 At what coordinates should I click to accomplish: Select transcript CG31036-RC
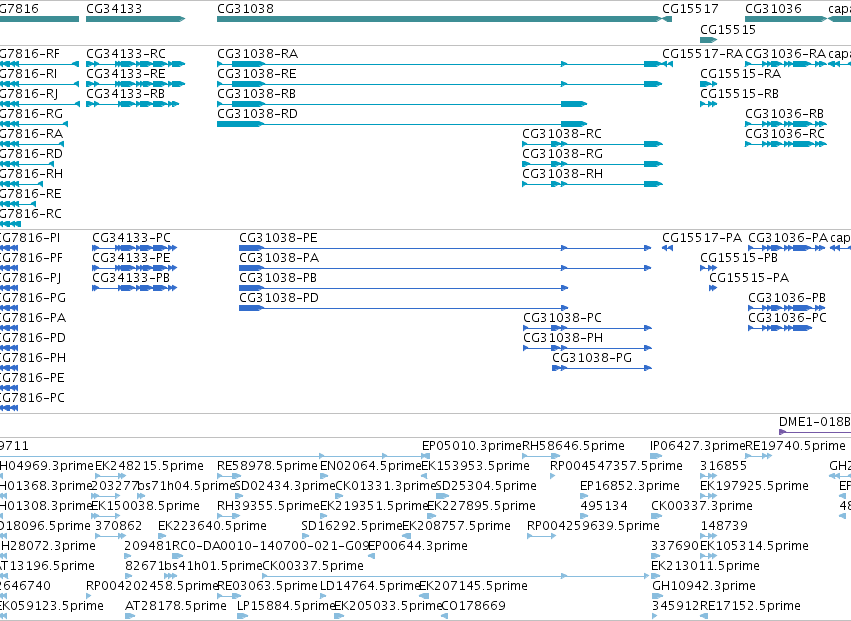[786, 144]
